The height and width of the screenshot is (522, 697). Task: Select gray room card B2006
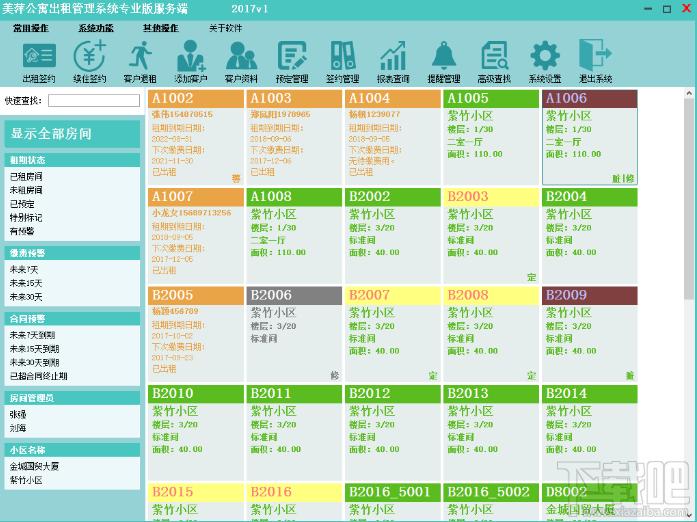[294, 334]
